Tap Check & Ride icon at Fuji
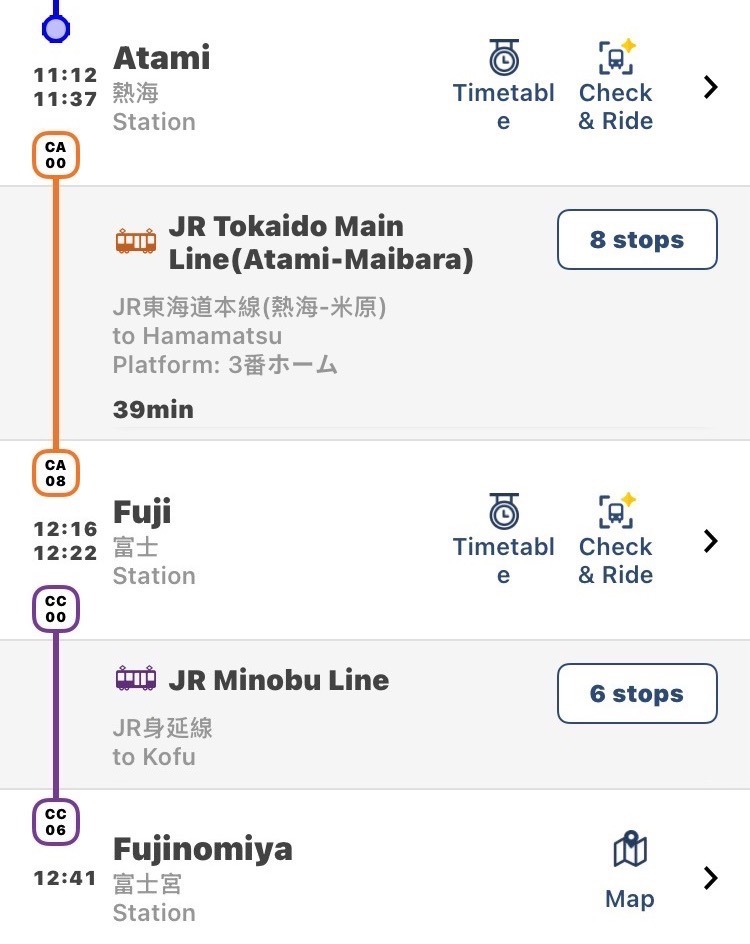 pos(616,512)
